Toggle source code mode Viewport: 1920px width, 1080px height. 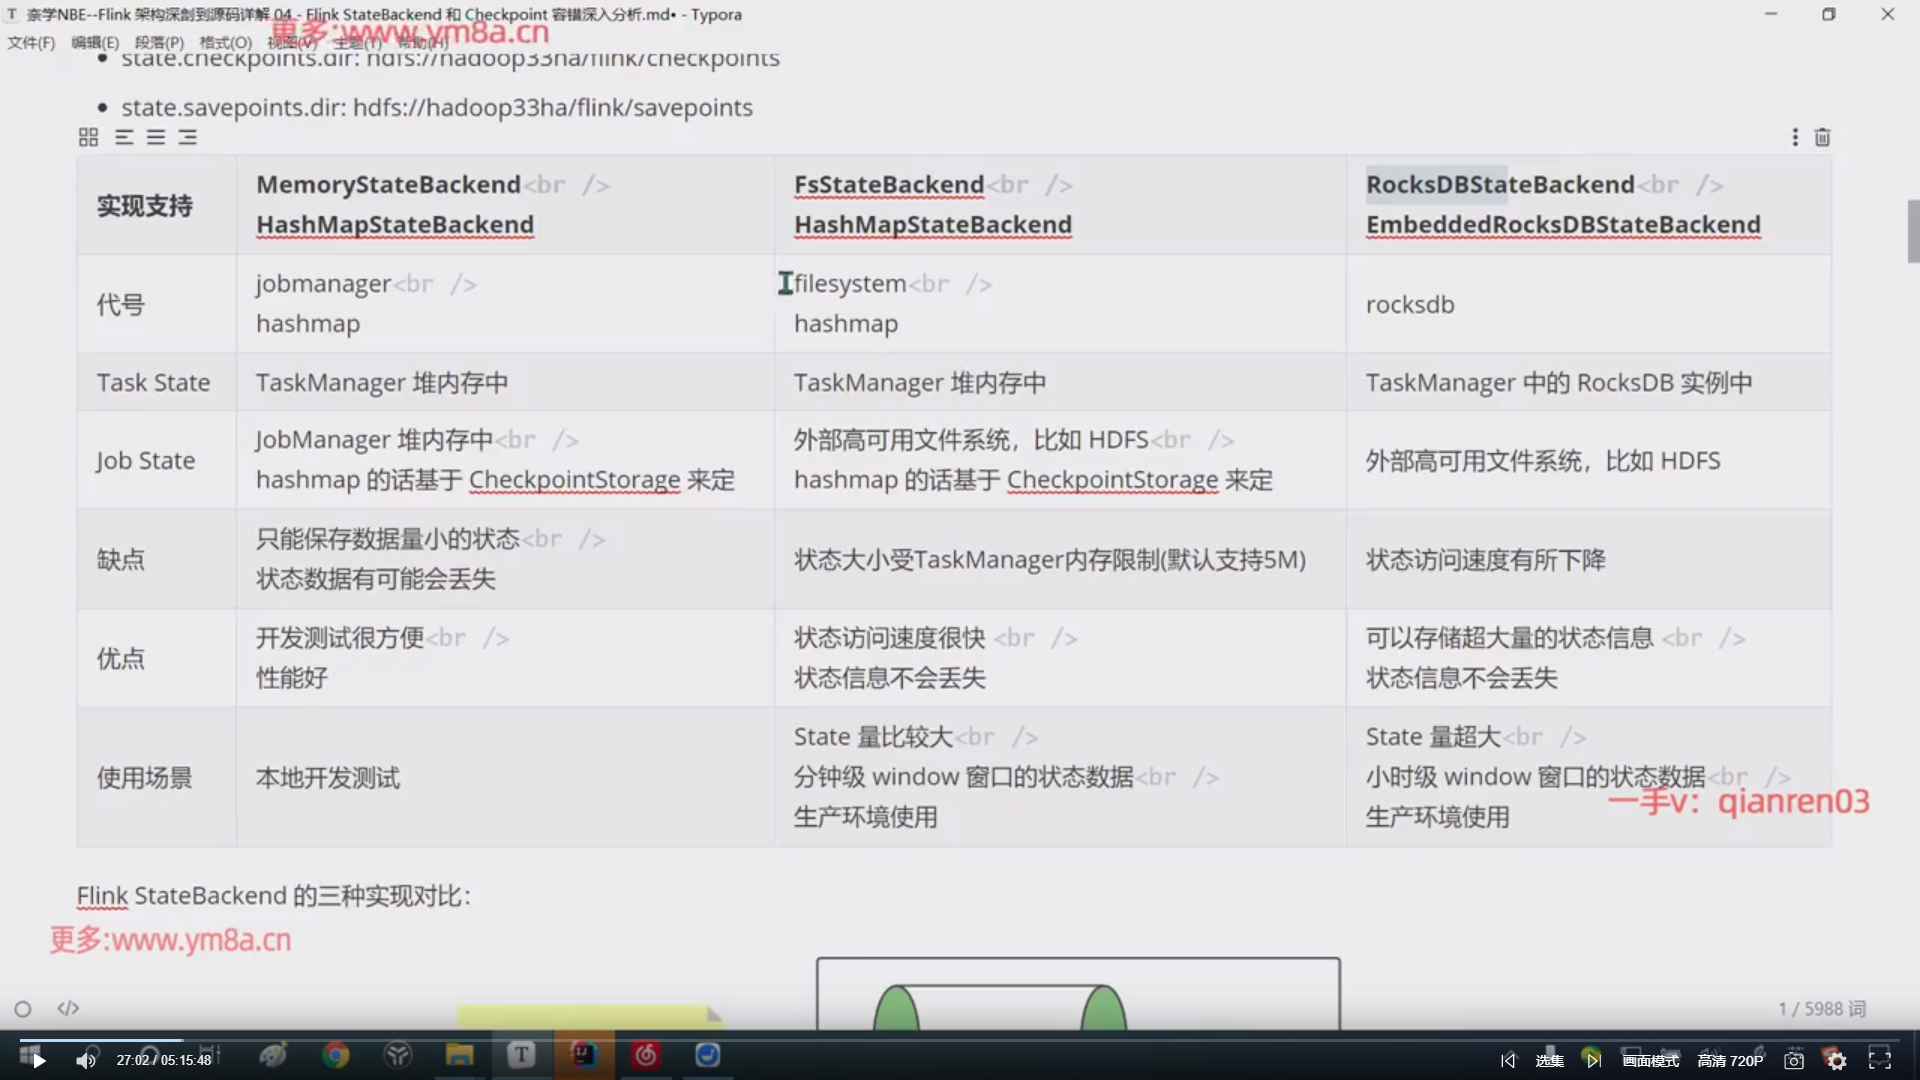pos(68,1008)
